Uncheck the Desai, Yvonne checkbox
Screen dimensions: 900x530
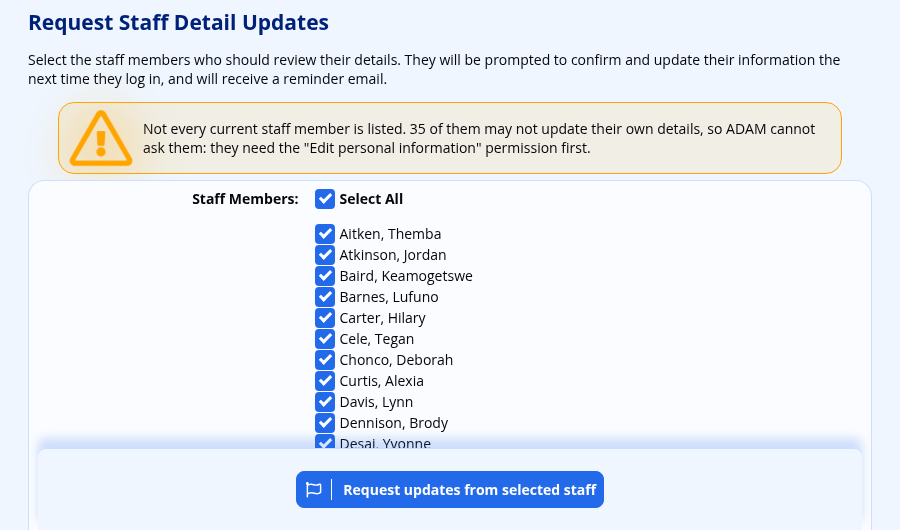pos(325,442)
